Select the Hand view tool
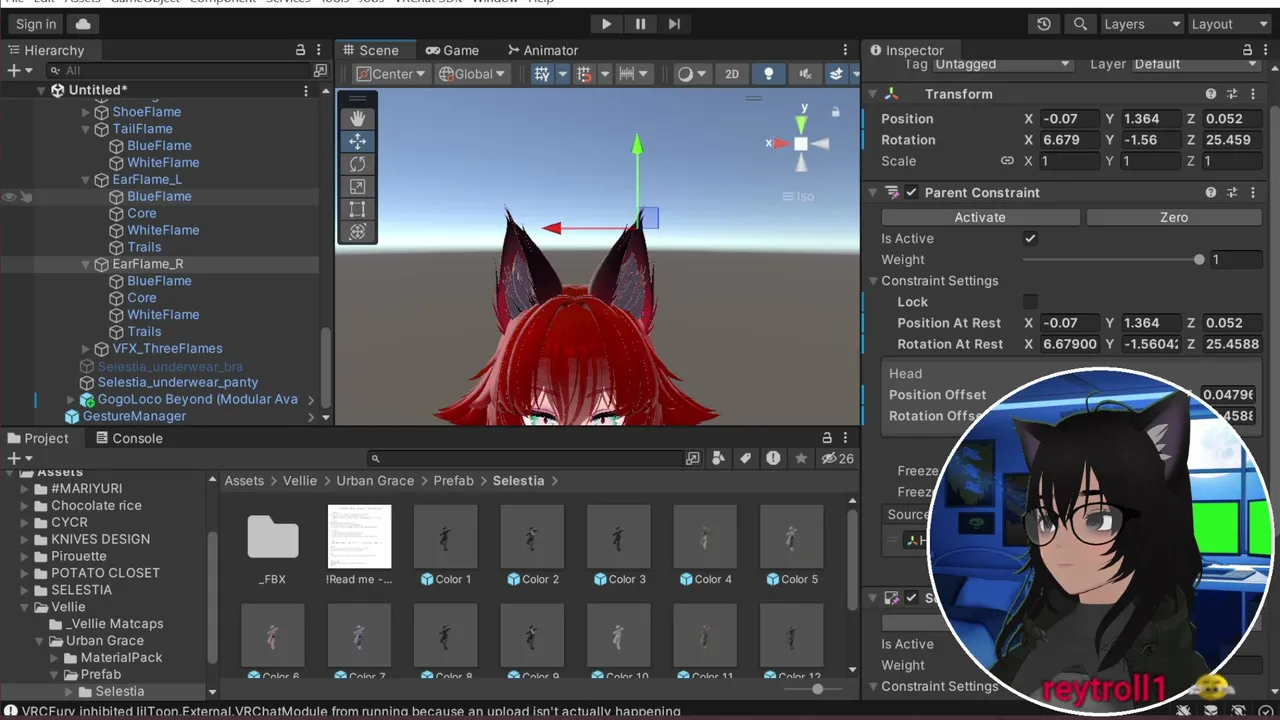The width and height of the screenshot is (1280, 720). tap(357, 119)
